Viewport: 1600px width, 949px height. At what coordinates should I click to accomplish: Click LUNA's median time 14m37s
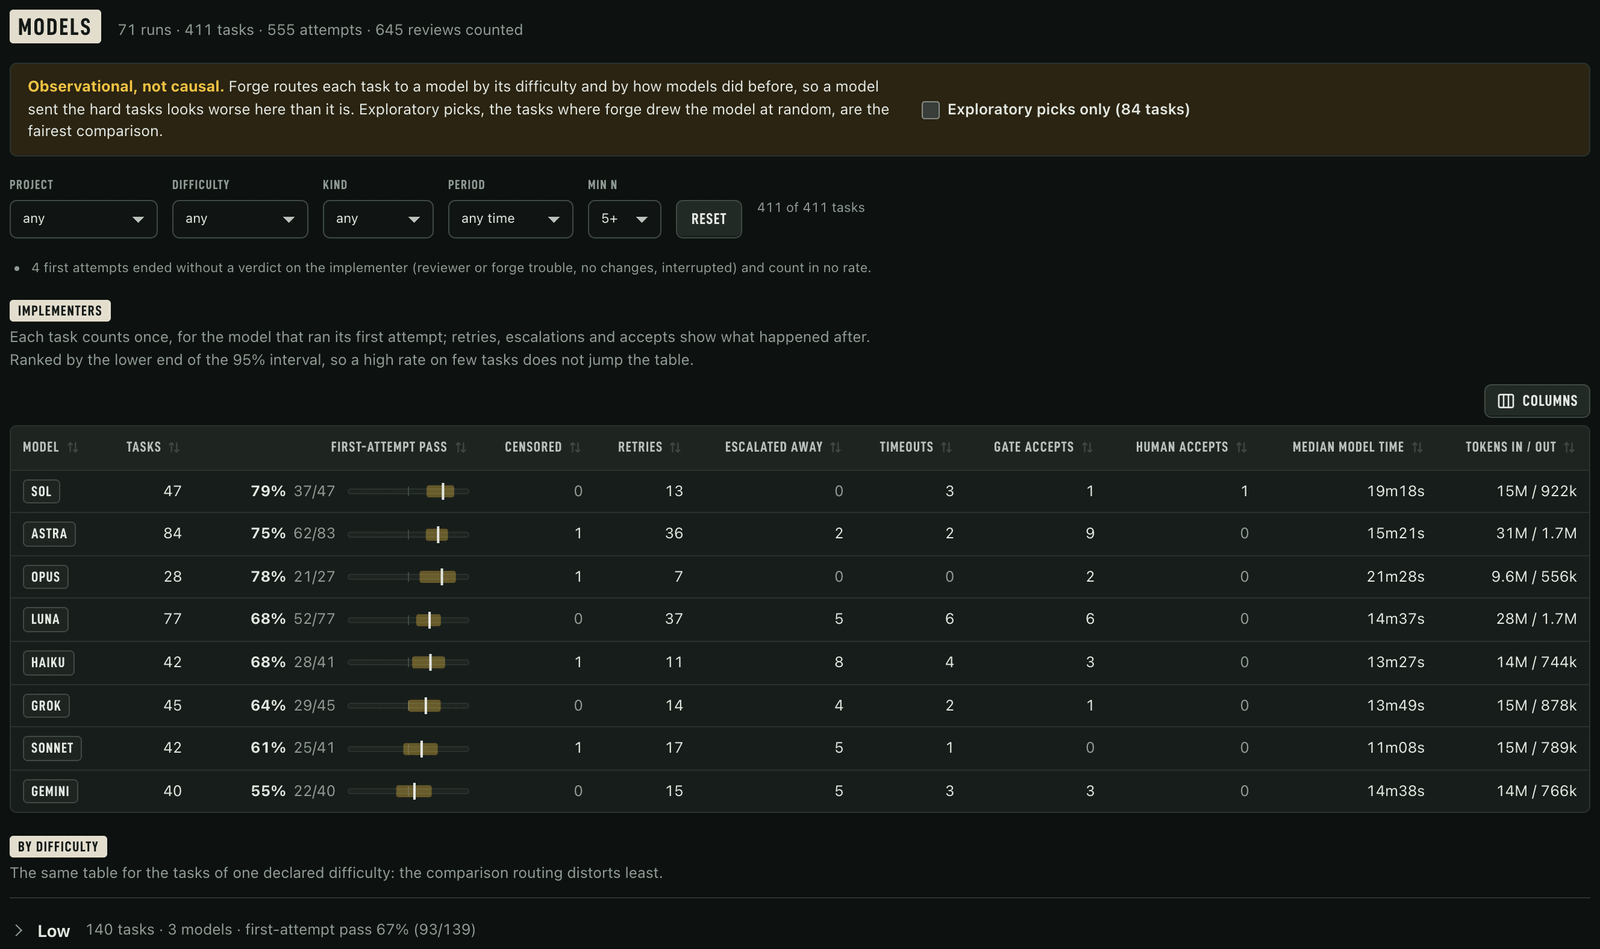1396,619
